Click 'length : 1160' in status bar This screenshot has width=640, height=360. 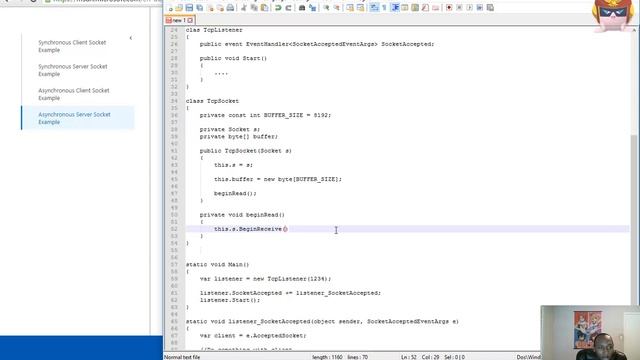(x=327, y=357)
